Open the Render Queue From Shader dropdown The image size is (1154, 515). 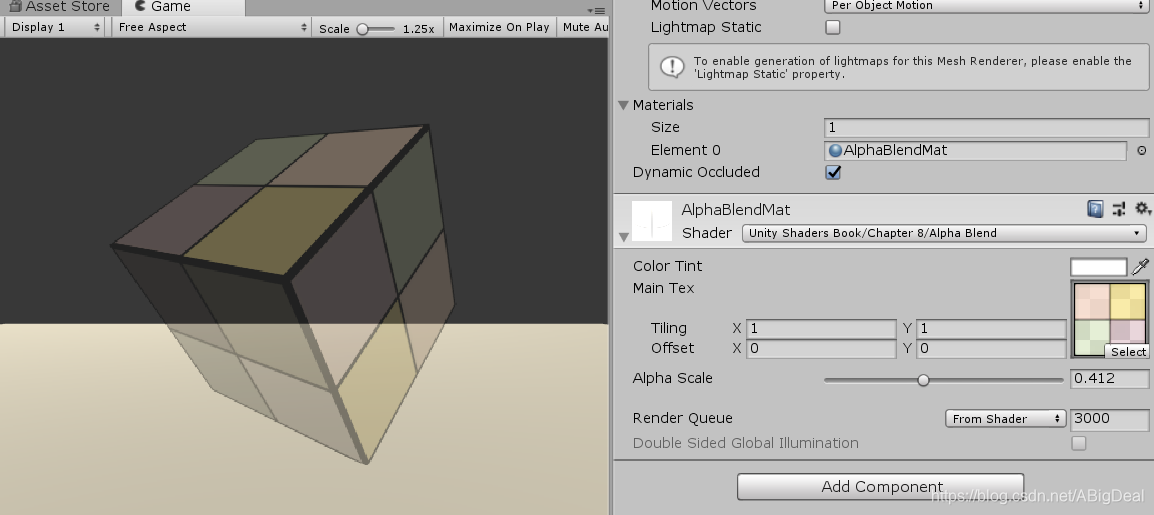coord(1005,419)
